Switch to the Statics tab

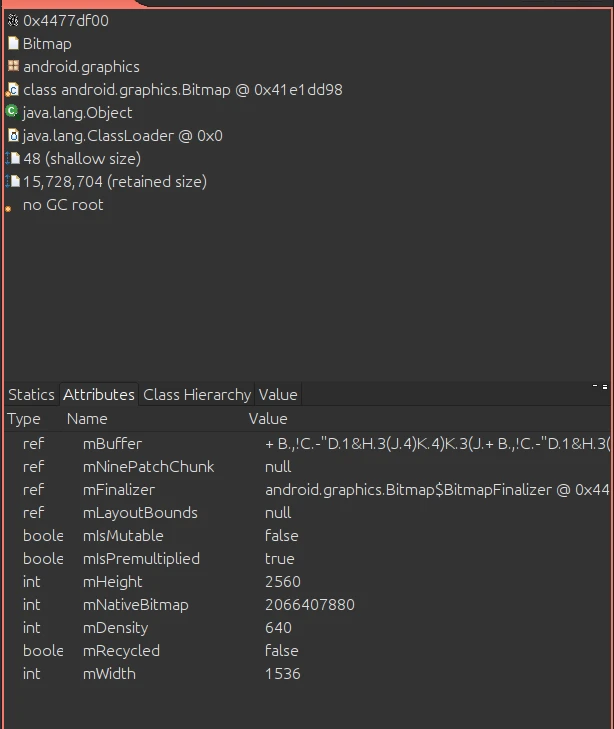[31, 394]
